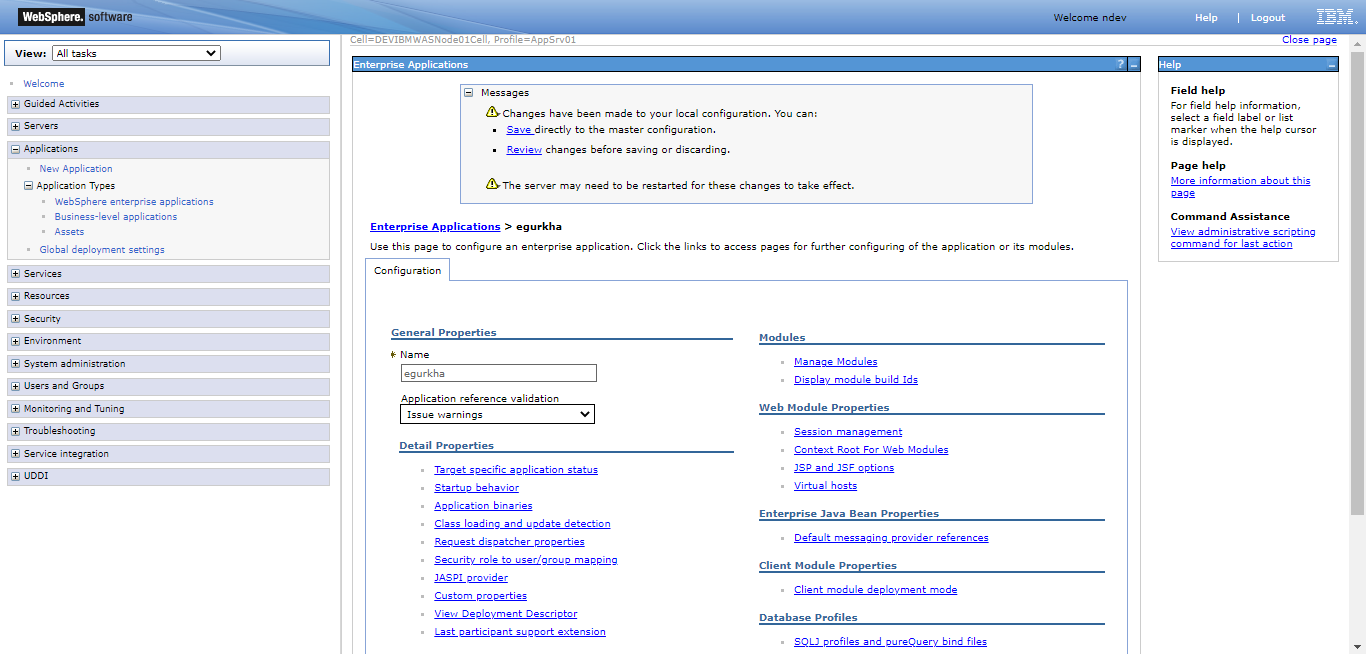Expand Service integration section
The height and width of the screenshot is (654, 1366).
pos(15,454)
